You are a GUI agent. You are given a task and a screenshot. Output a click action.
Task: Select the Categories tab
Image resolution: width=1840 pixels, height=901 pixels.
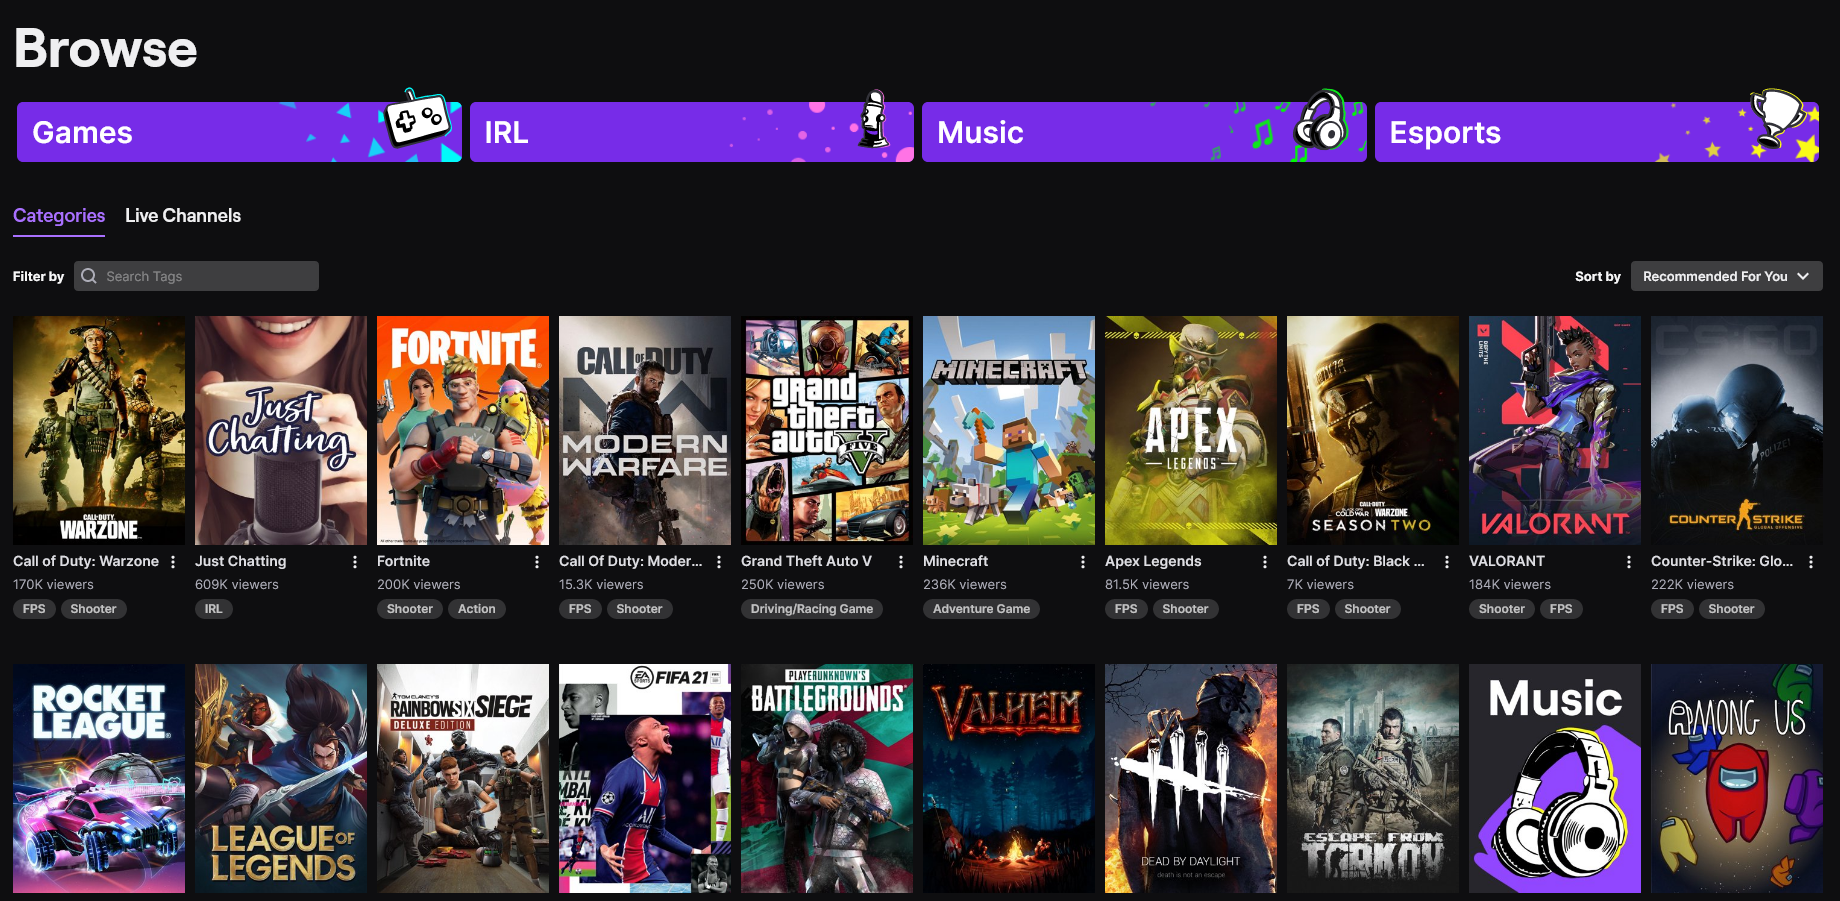58,215
